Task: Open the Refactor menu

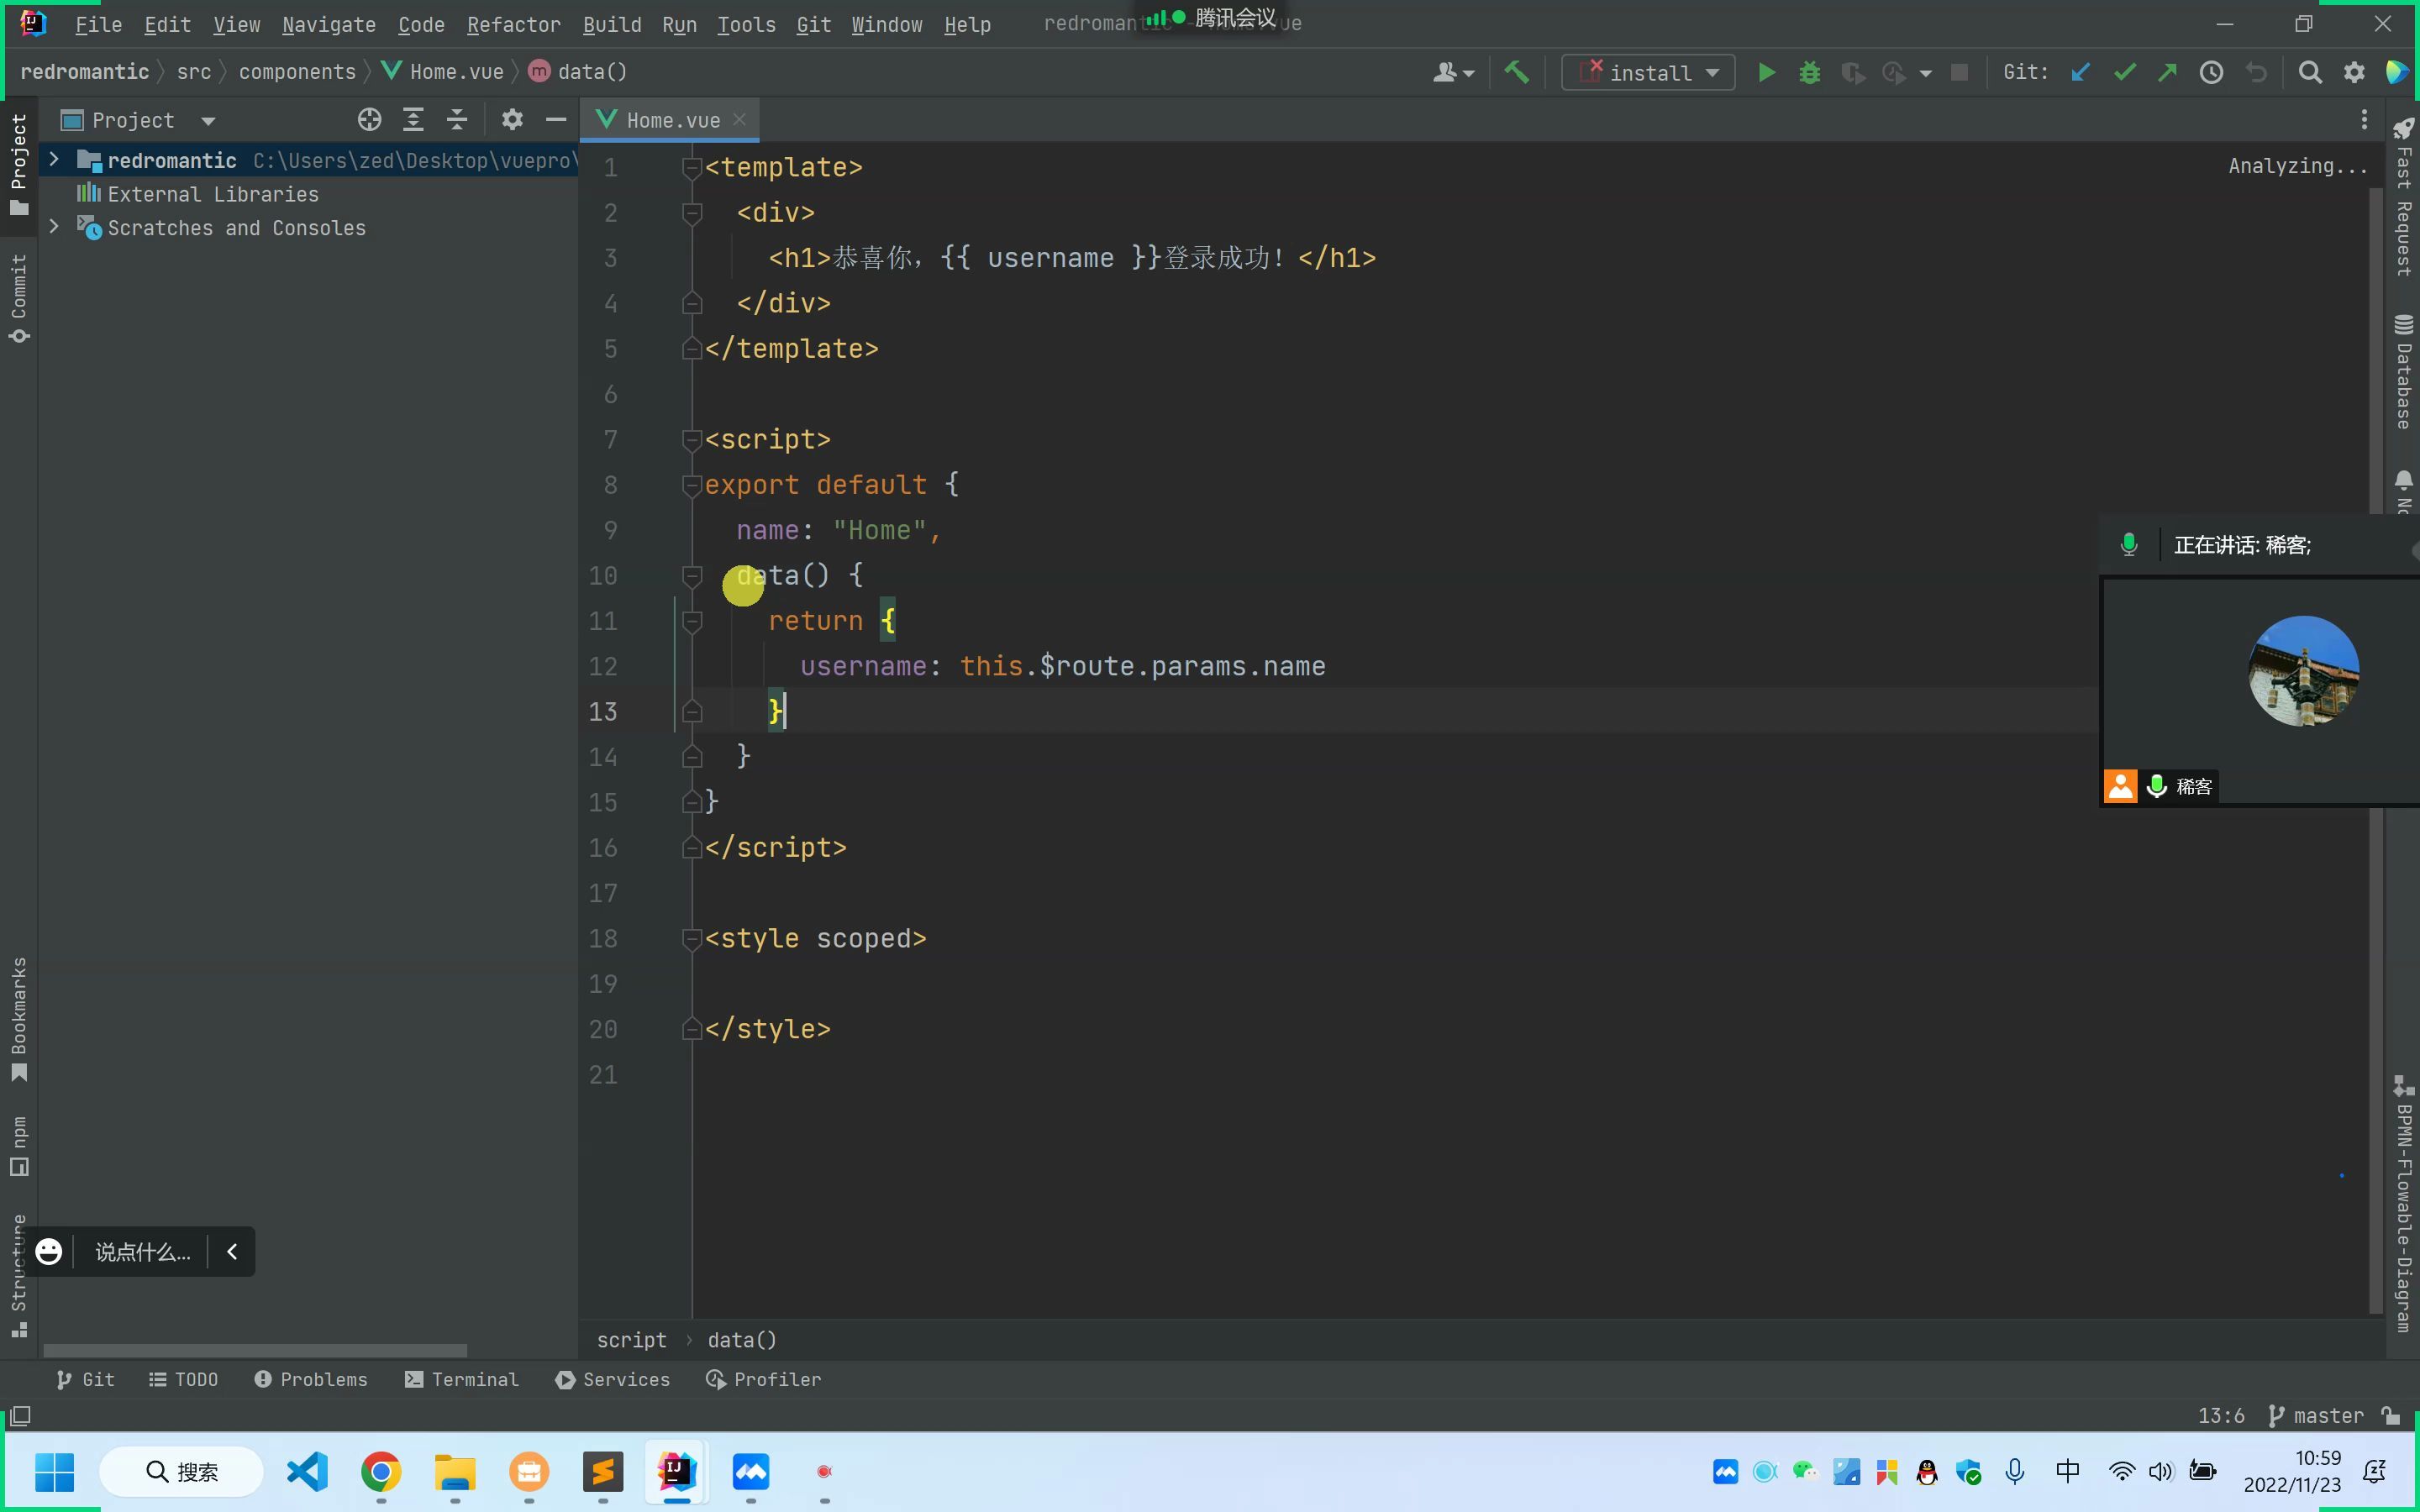Action: pyautogui.click(x=513, y=24)
